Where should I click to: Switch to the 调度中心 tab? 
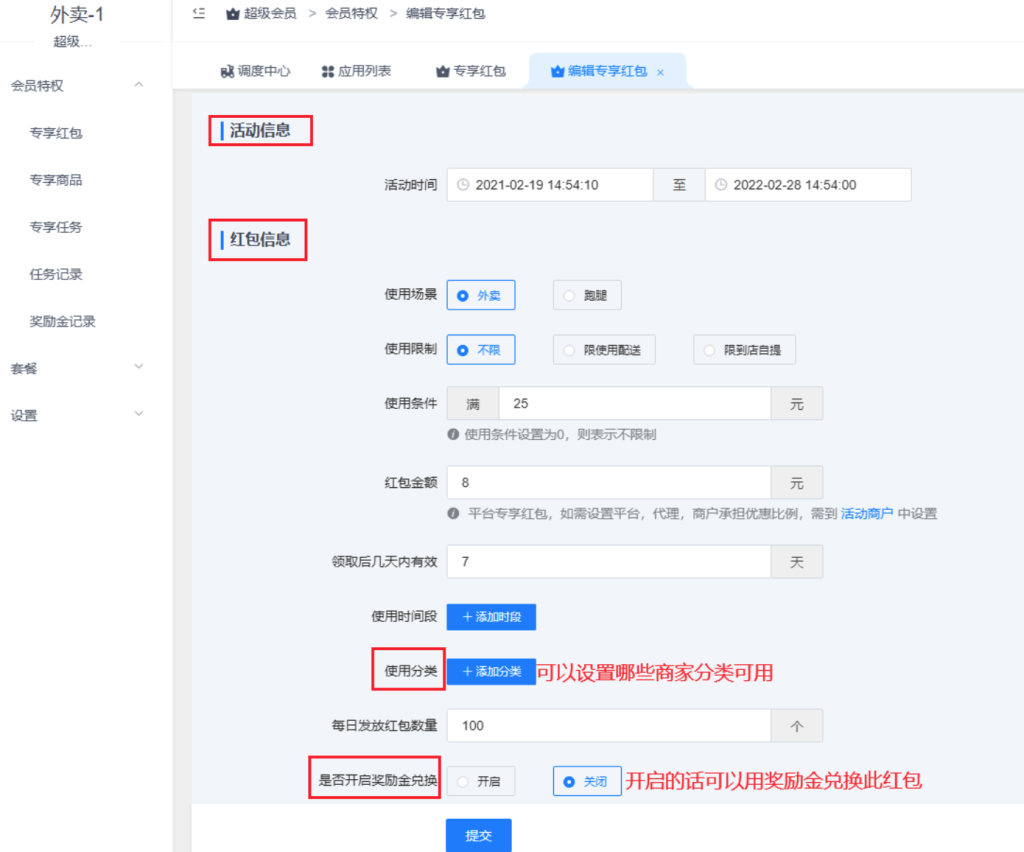(x=255, y=72)
